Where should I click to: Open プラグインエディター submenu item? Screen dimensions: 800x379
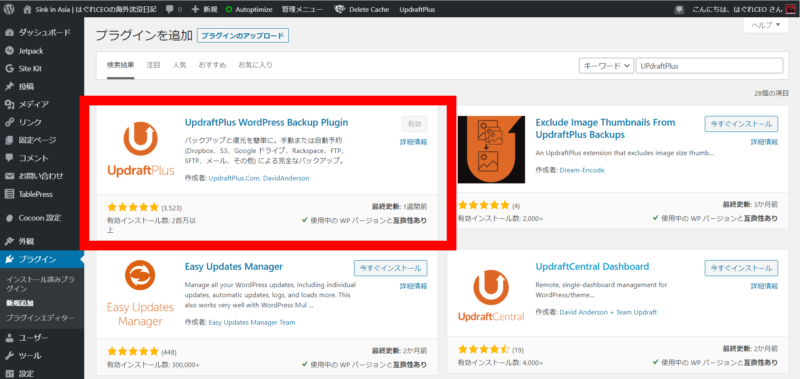tap(40, 318)
